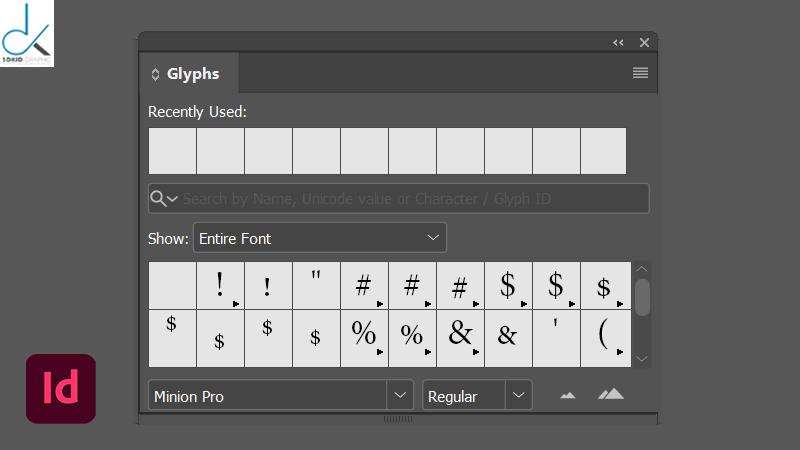Toggle the Glyphs panel expand/collapse arrows
The image size is (800, 450).
click(155, 74)
